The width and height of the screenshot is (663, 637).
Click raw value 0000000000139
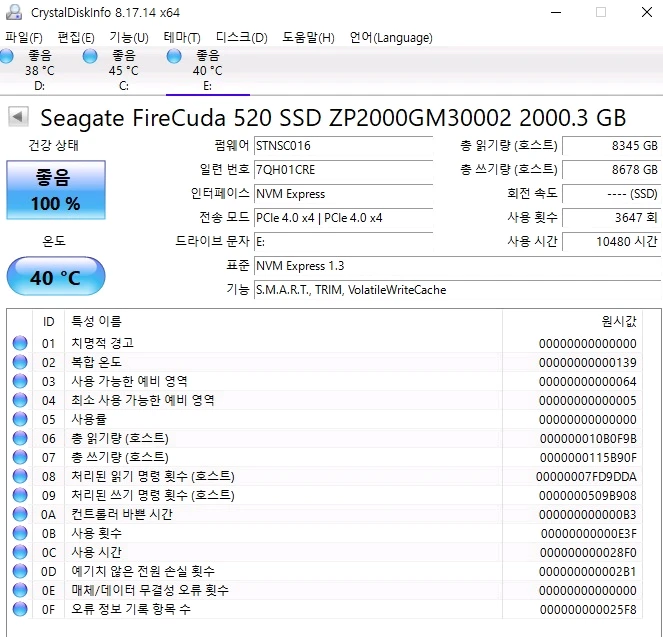point(587,362)
